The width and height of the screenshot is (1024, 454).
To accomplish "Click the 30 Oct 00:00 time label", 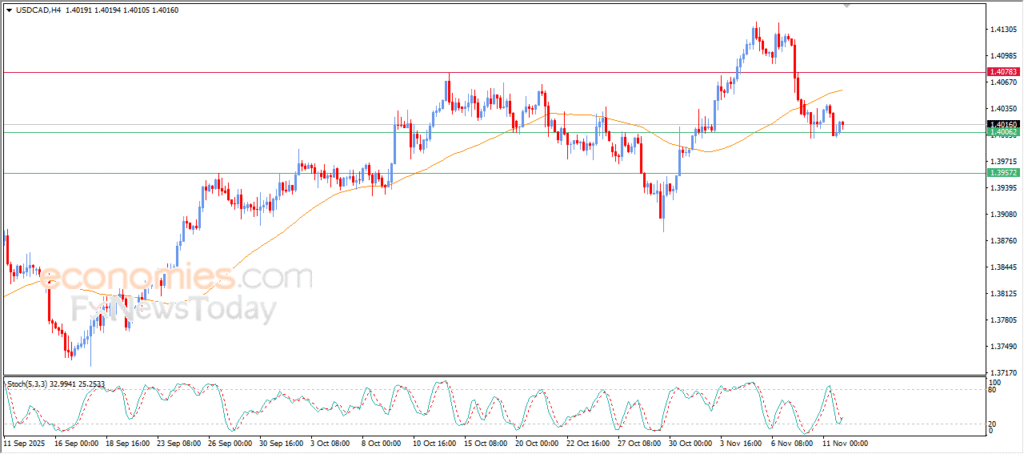I will [692, 443].
